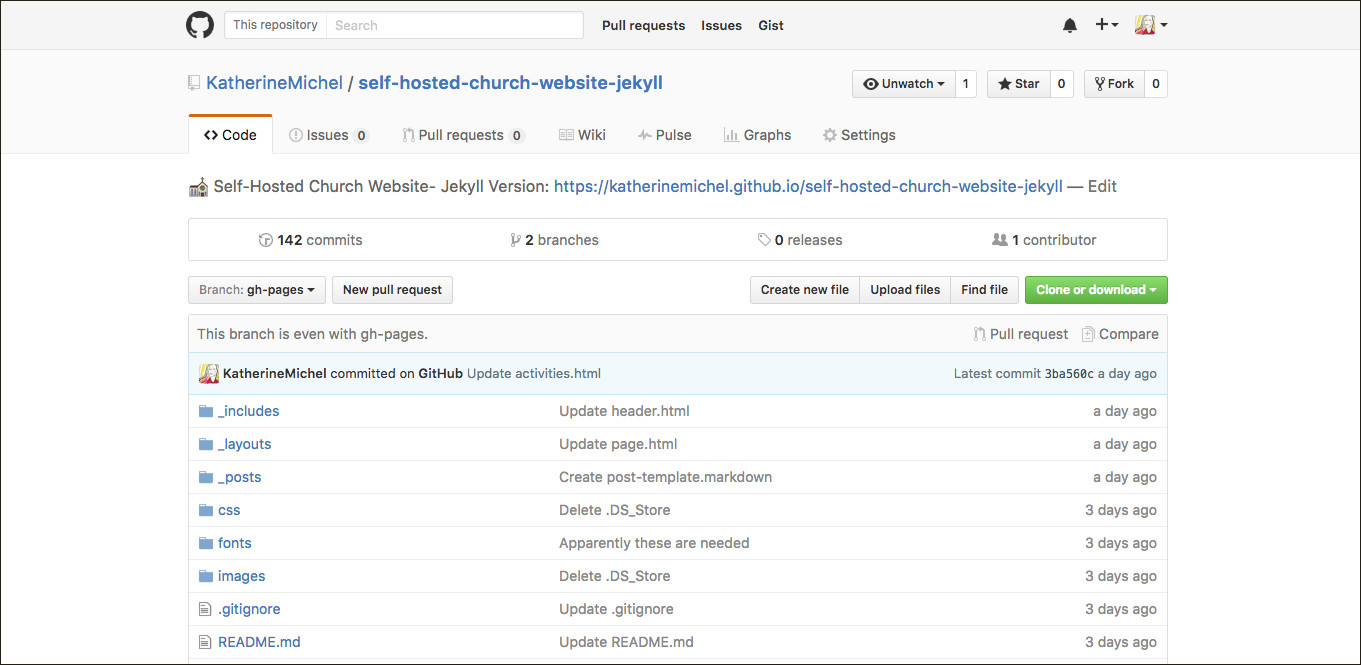This screenshot has height=665, width=1361.
Task: Click the repository search input field
Action: [x=455, y=25]
